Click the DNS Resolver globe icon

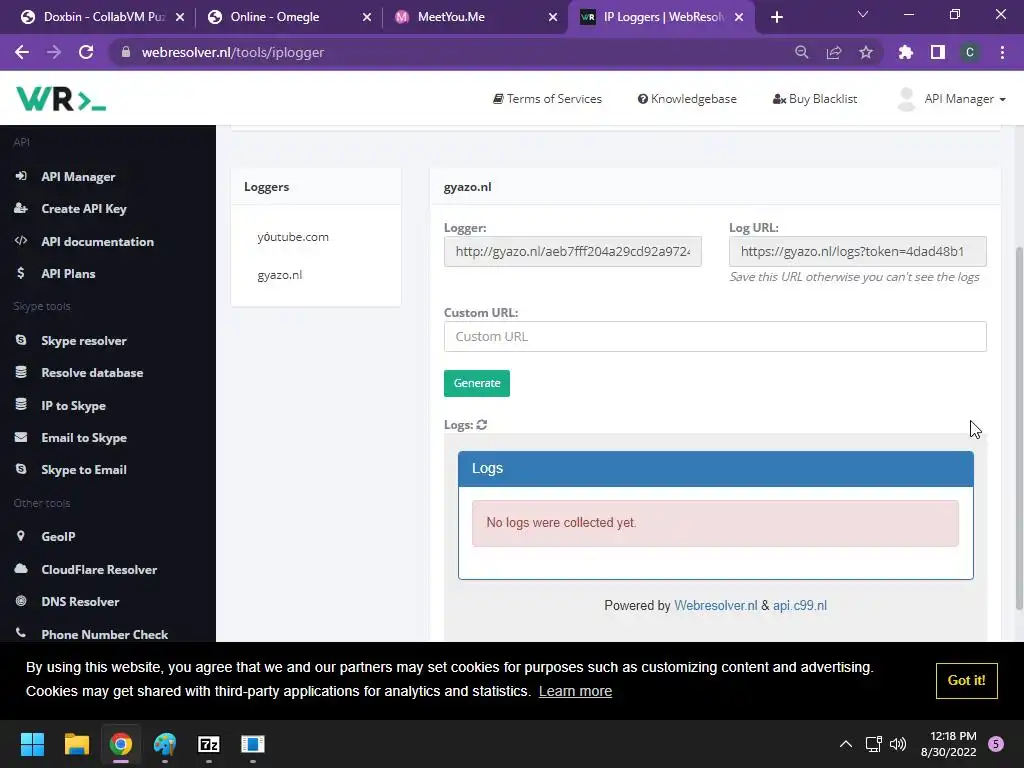(x=21, y=601)
